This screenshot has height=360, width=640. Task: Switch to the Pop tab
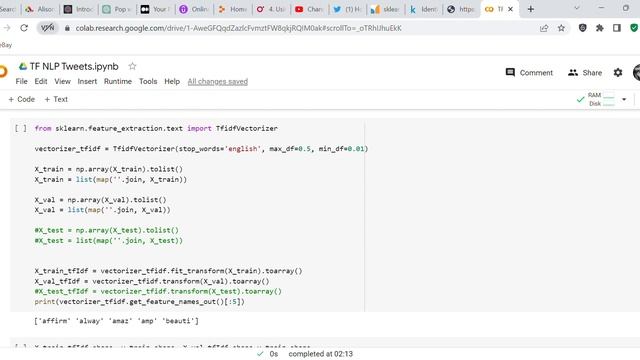(x=116, y=9)
